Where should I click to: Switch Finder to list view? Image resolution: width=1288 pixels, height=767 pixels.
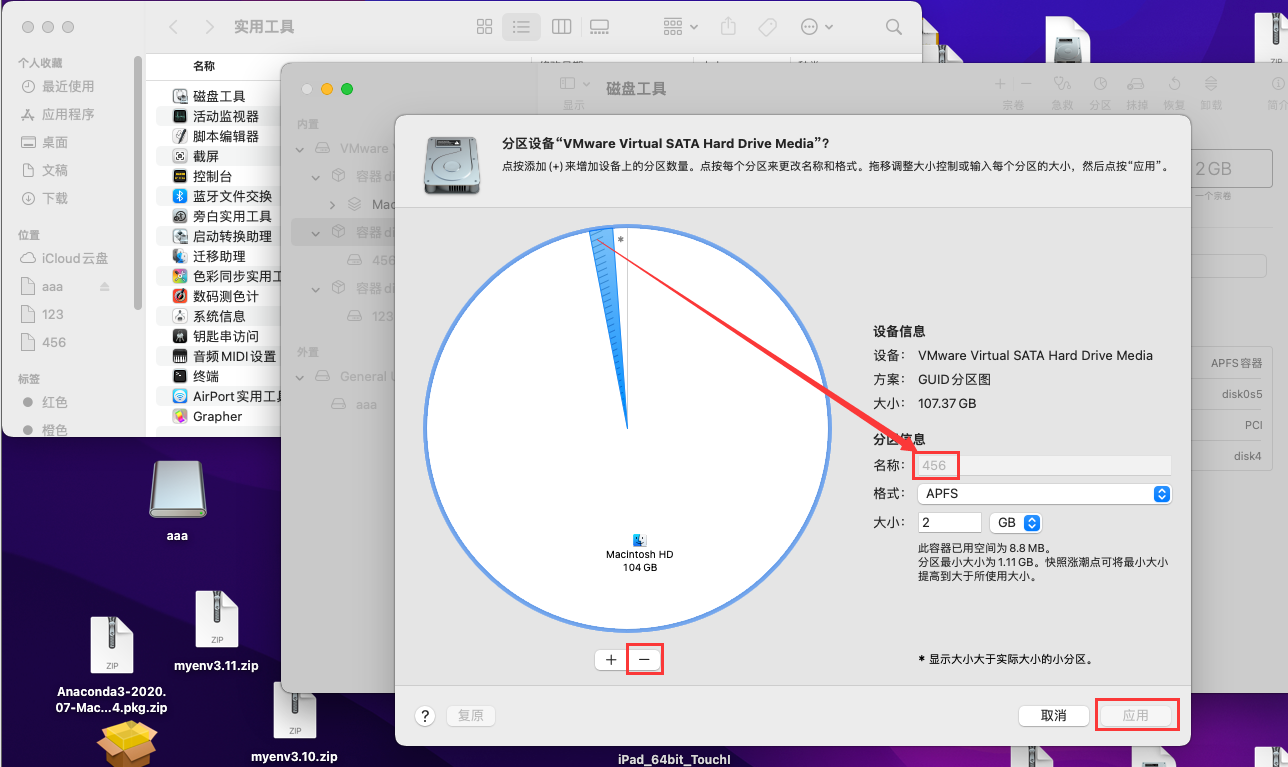(521, 27)
